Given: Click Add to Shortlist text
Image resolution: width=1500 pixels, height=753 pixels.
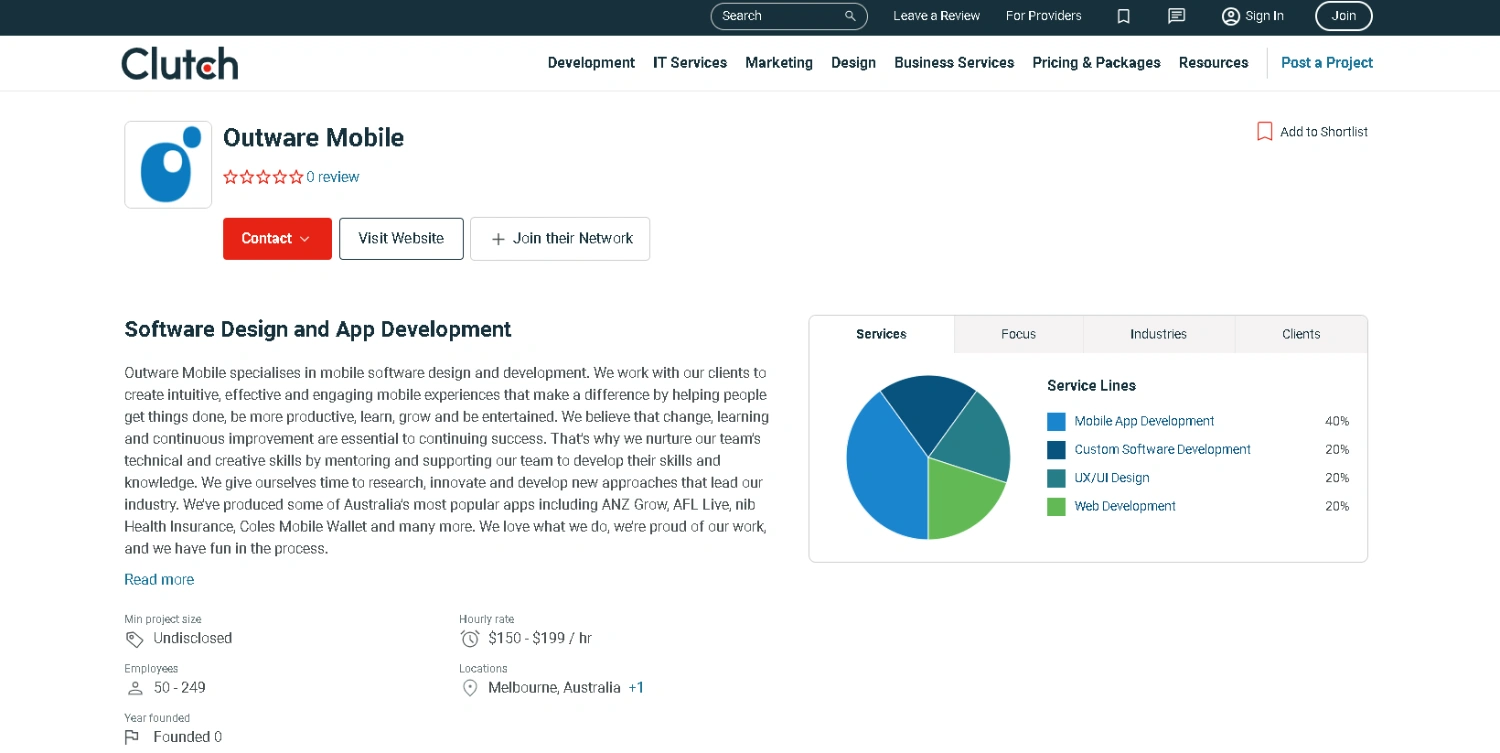Looking at the screenshot, I should pyautogui.click(x=1324, y=132).
